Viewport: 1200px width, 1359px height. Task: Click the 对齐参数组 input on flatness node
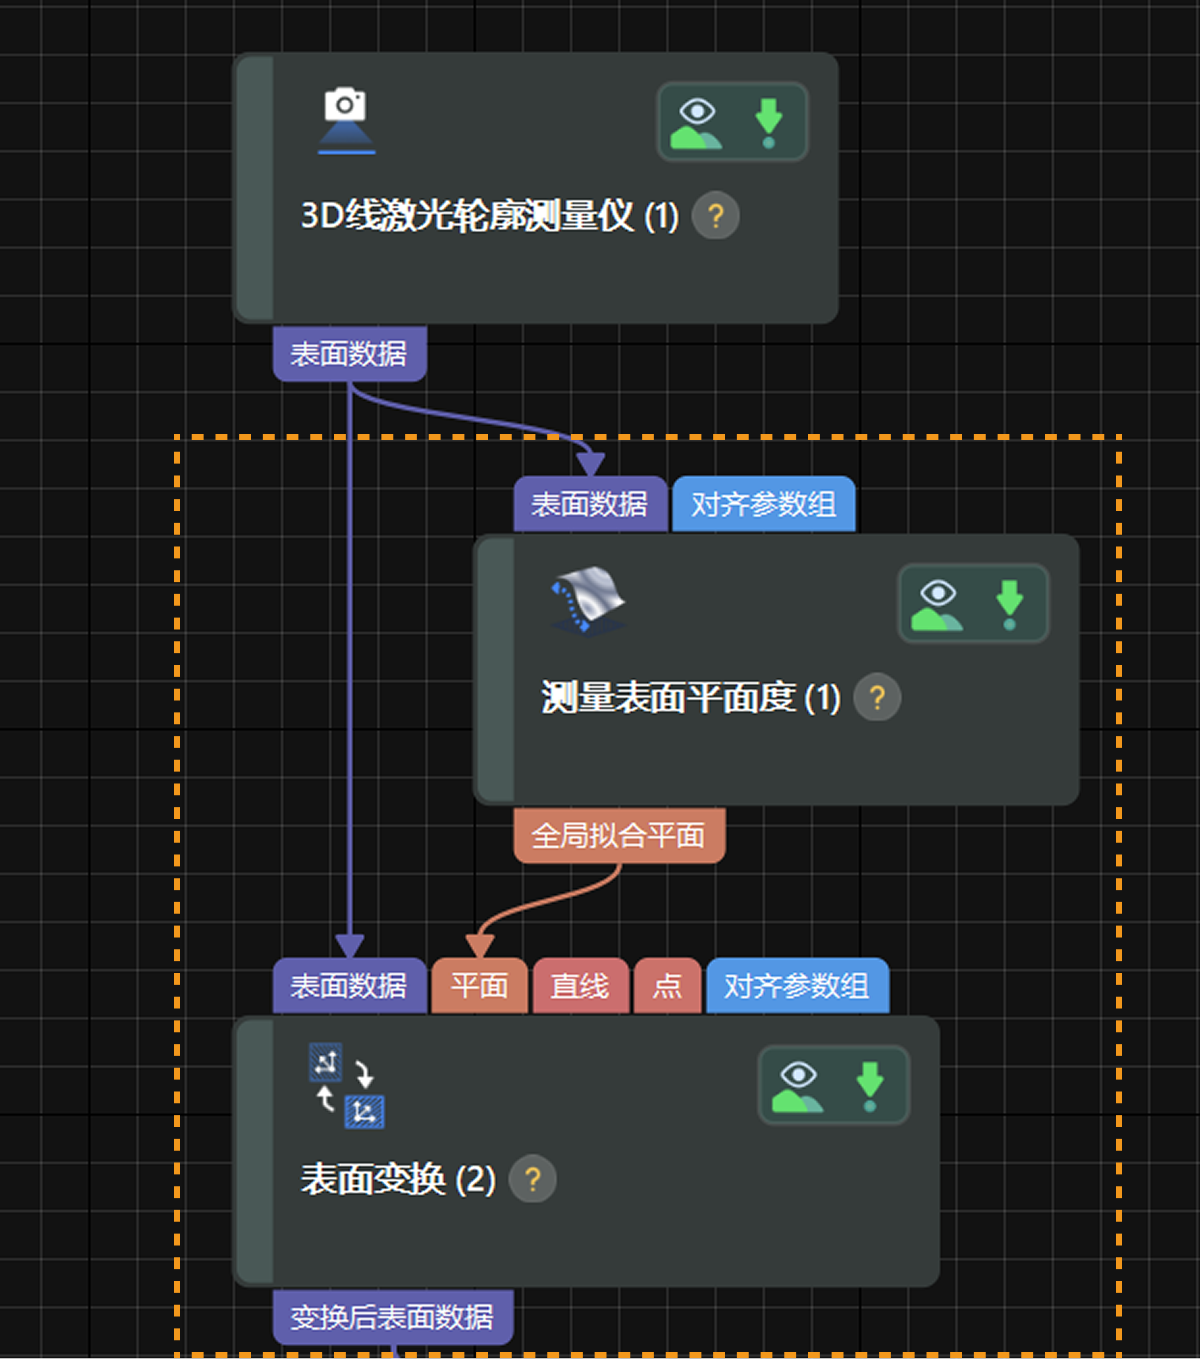click(763, 504)
